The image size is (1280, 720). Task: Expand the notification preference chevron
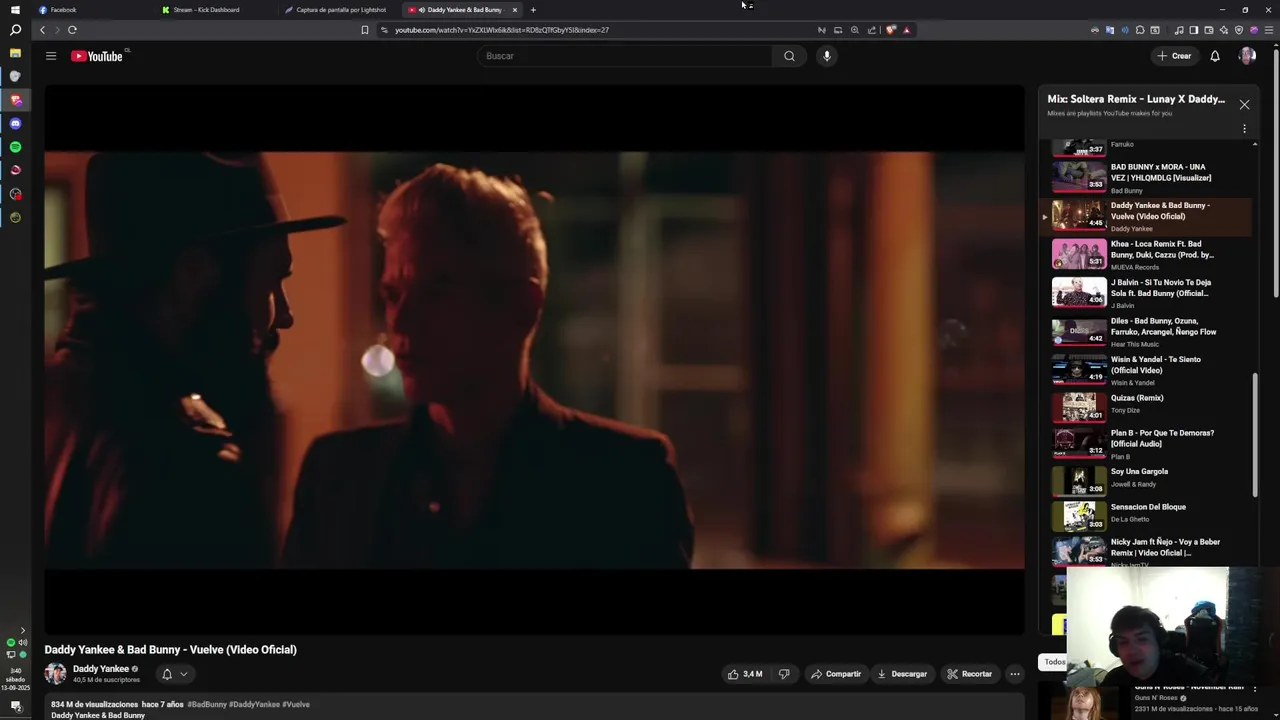point(183,674)
